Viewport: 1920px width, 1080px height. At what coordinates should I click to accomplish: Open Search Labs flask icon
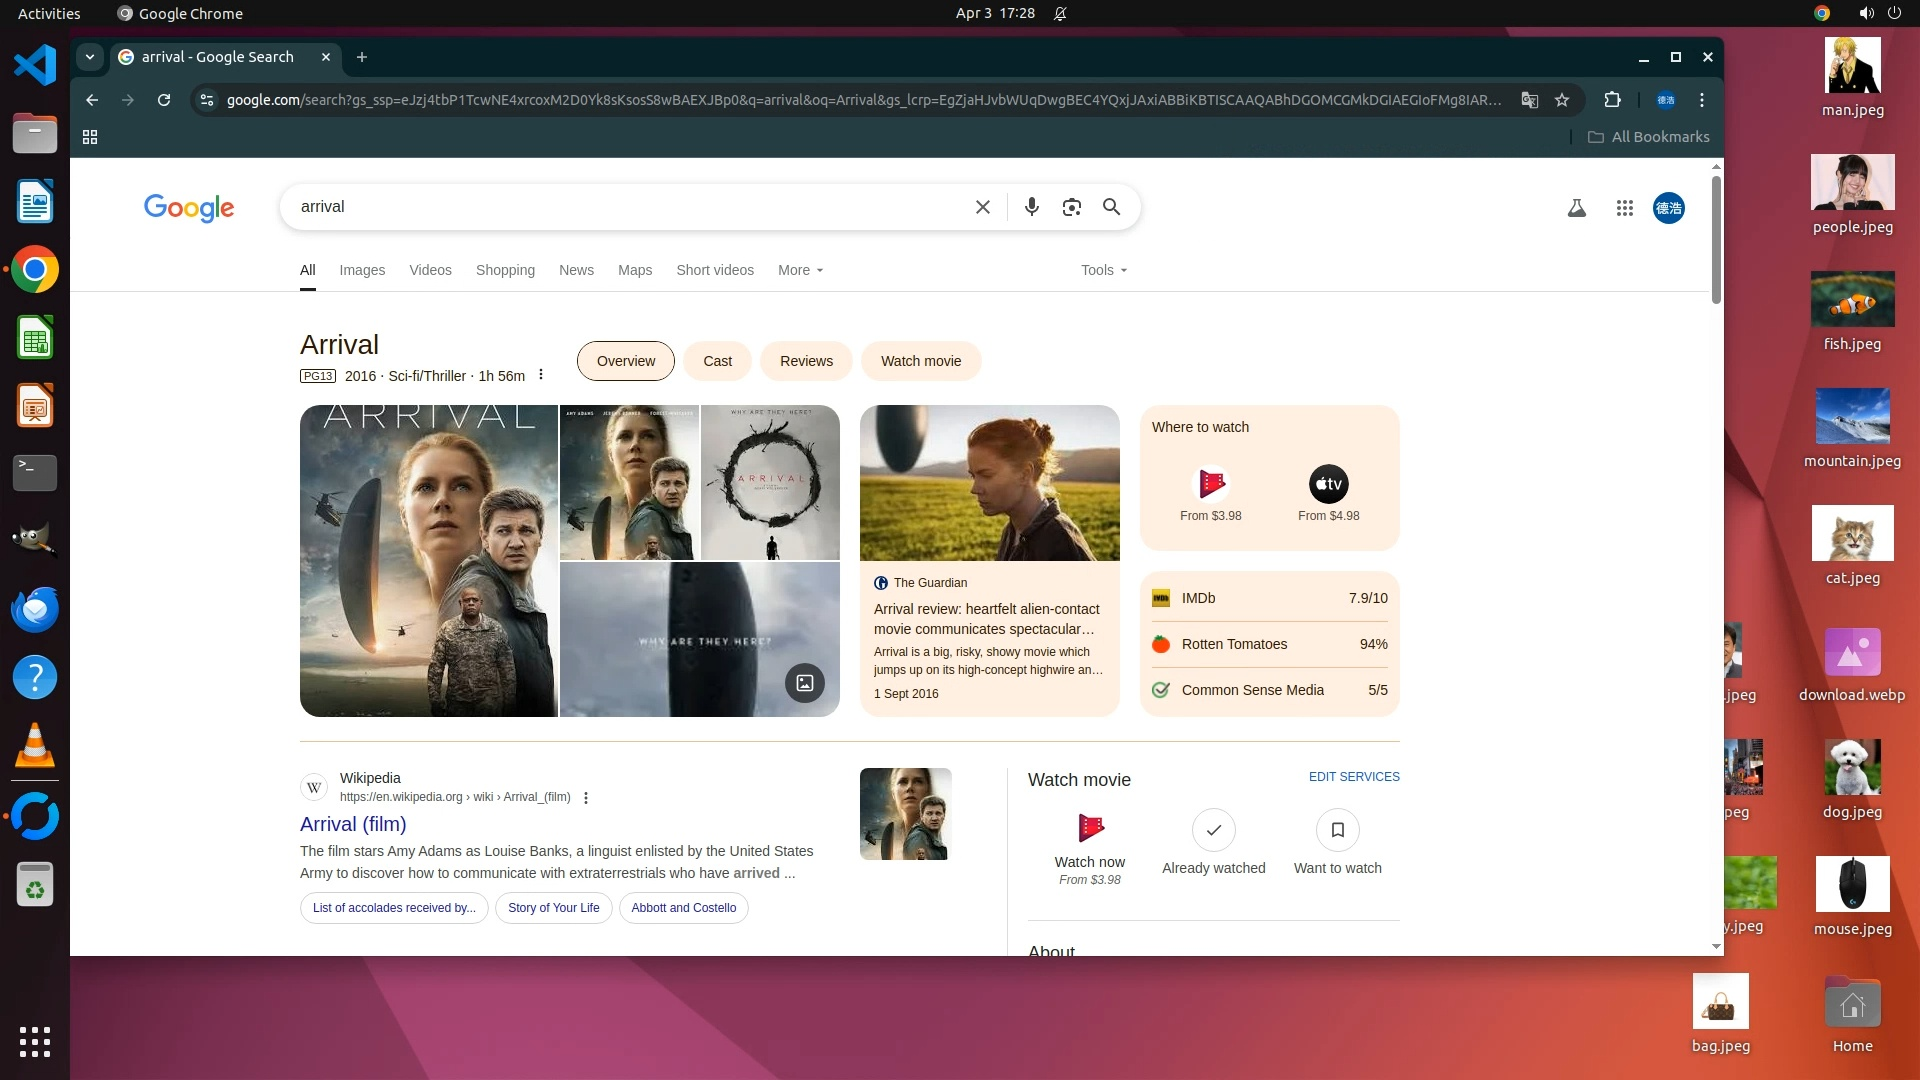tap(1576, 208)
